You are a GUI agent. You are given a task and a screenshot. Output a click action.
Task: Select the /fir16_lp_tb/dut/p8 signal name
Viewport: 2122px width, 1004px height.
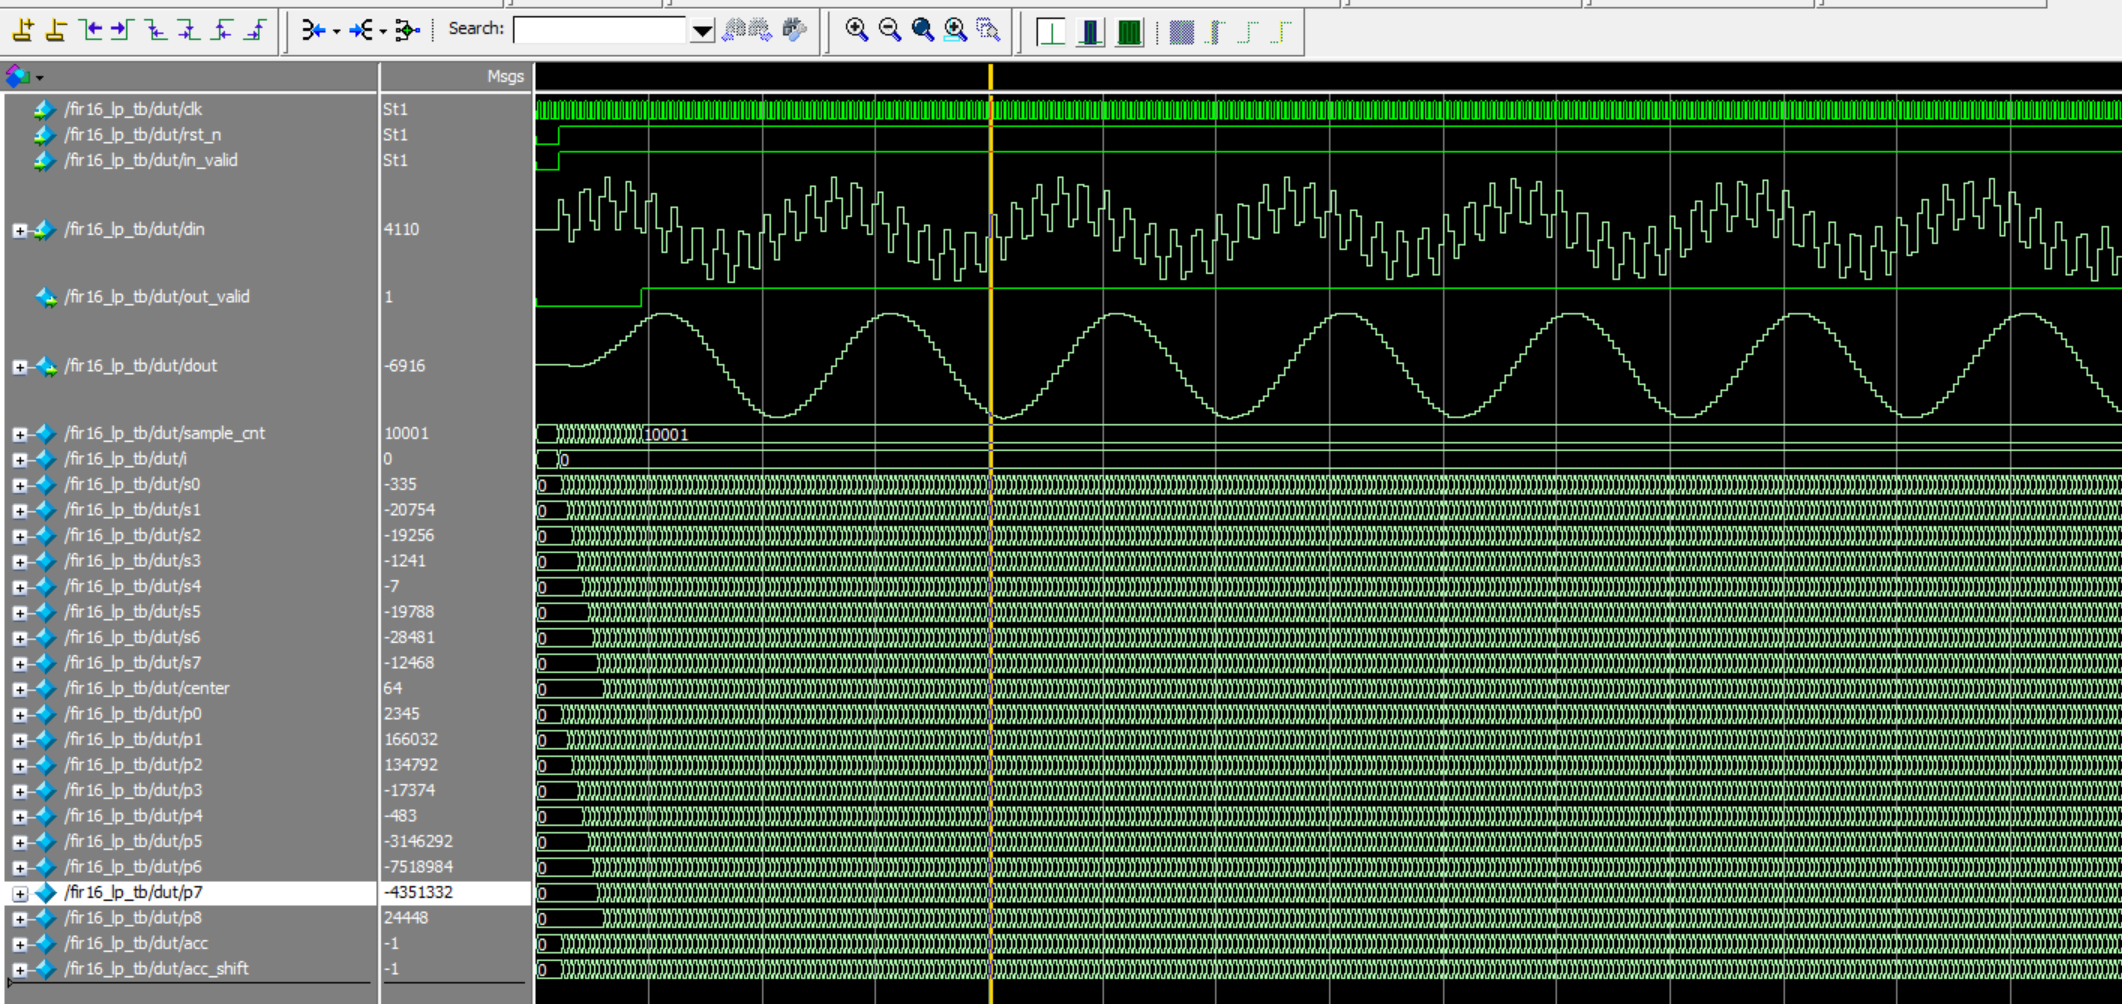(x=133, y=918)
